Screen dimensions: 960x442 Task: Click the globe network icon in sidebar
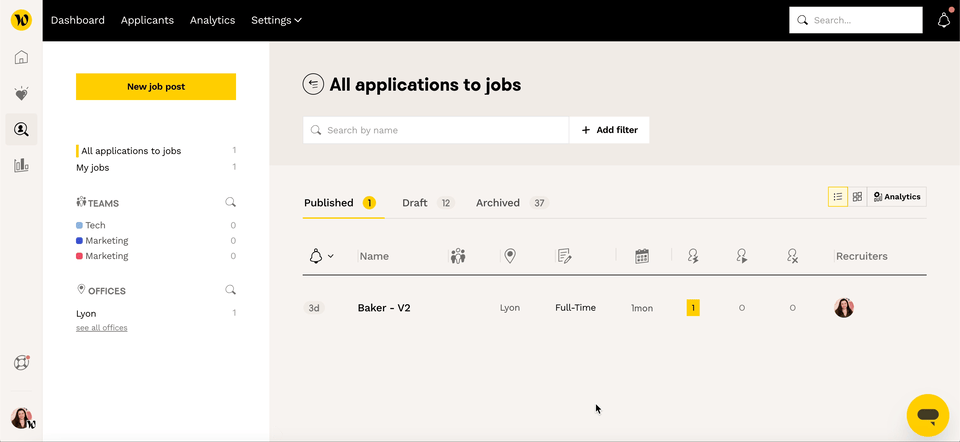tap(21, 363)
